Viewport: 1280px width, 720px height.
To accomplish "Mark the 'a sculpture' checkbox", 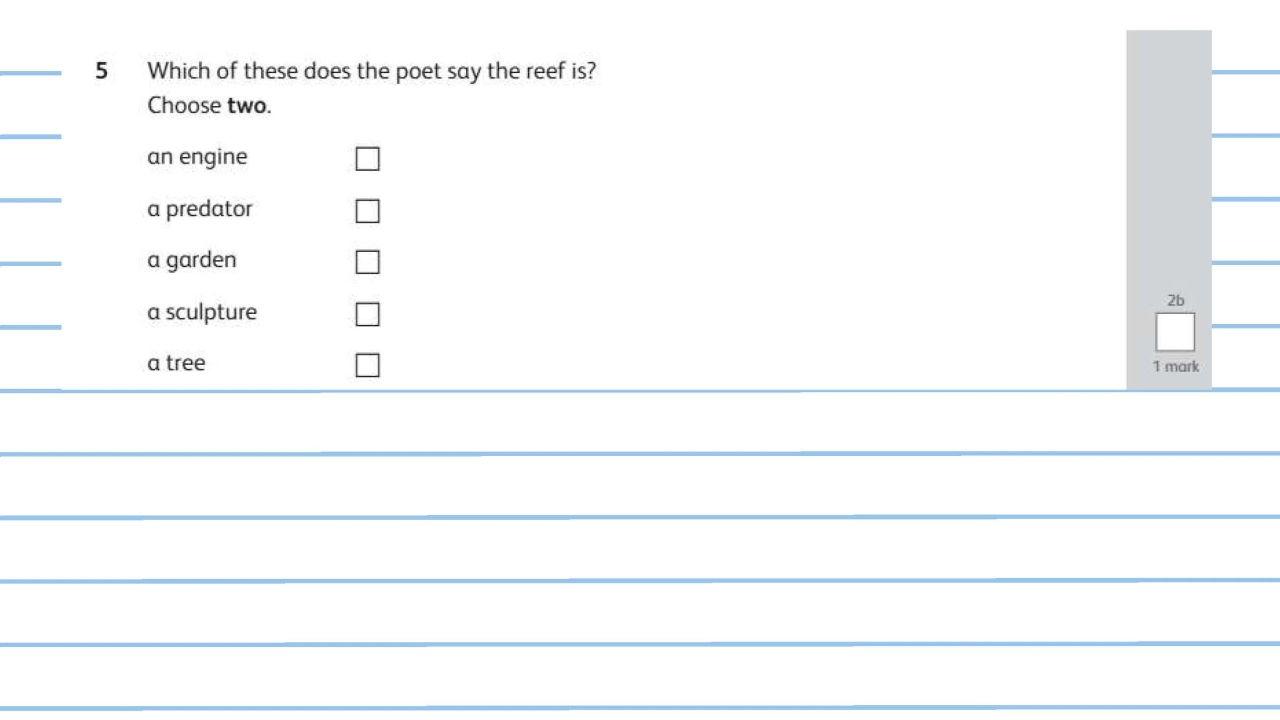I will pyautogui.click(x=368, y=314).
